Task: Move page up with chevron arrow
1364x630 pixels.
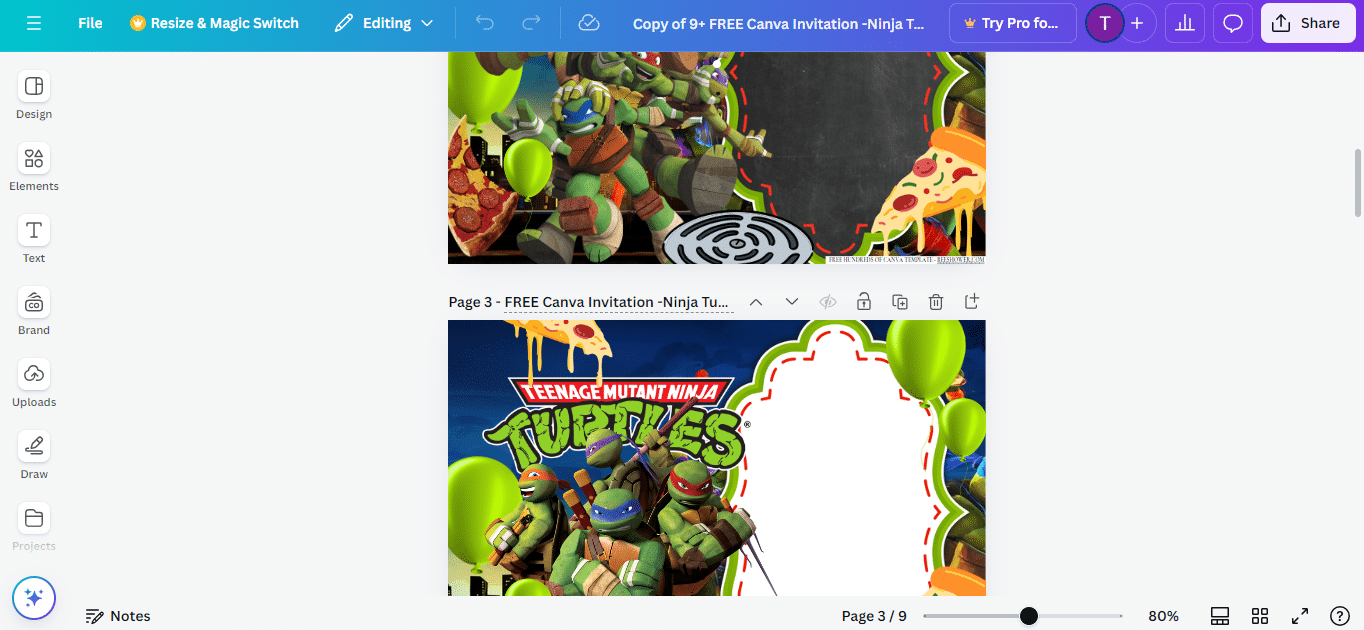Action: pos(756,302)
